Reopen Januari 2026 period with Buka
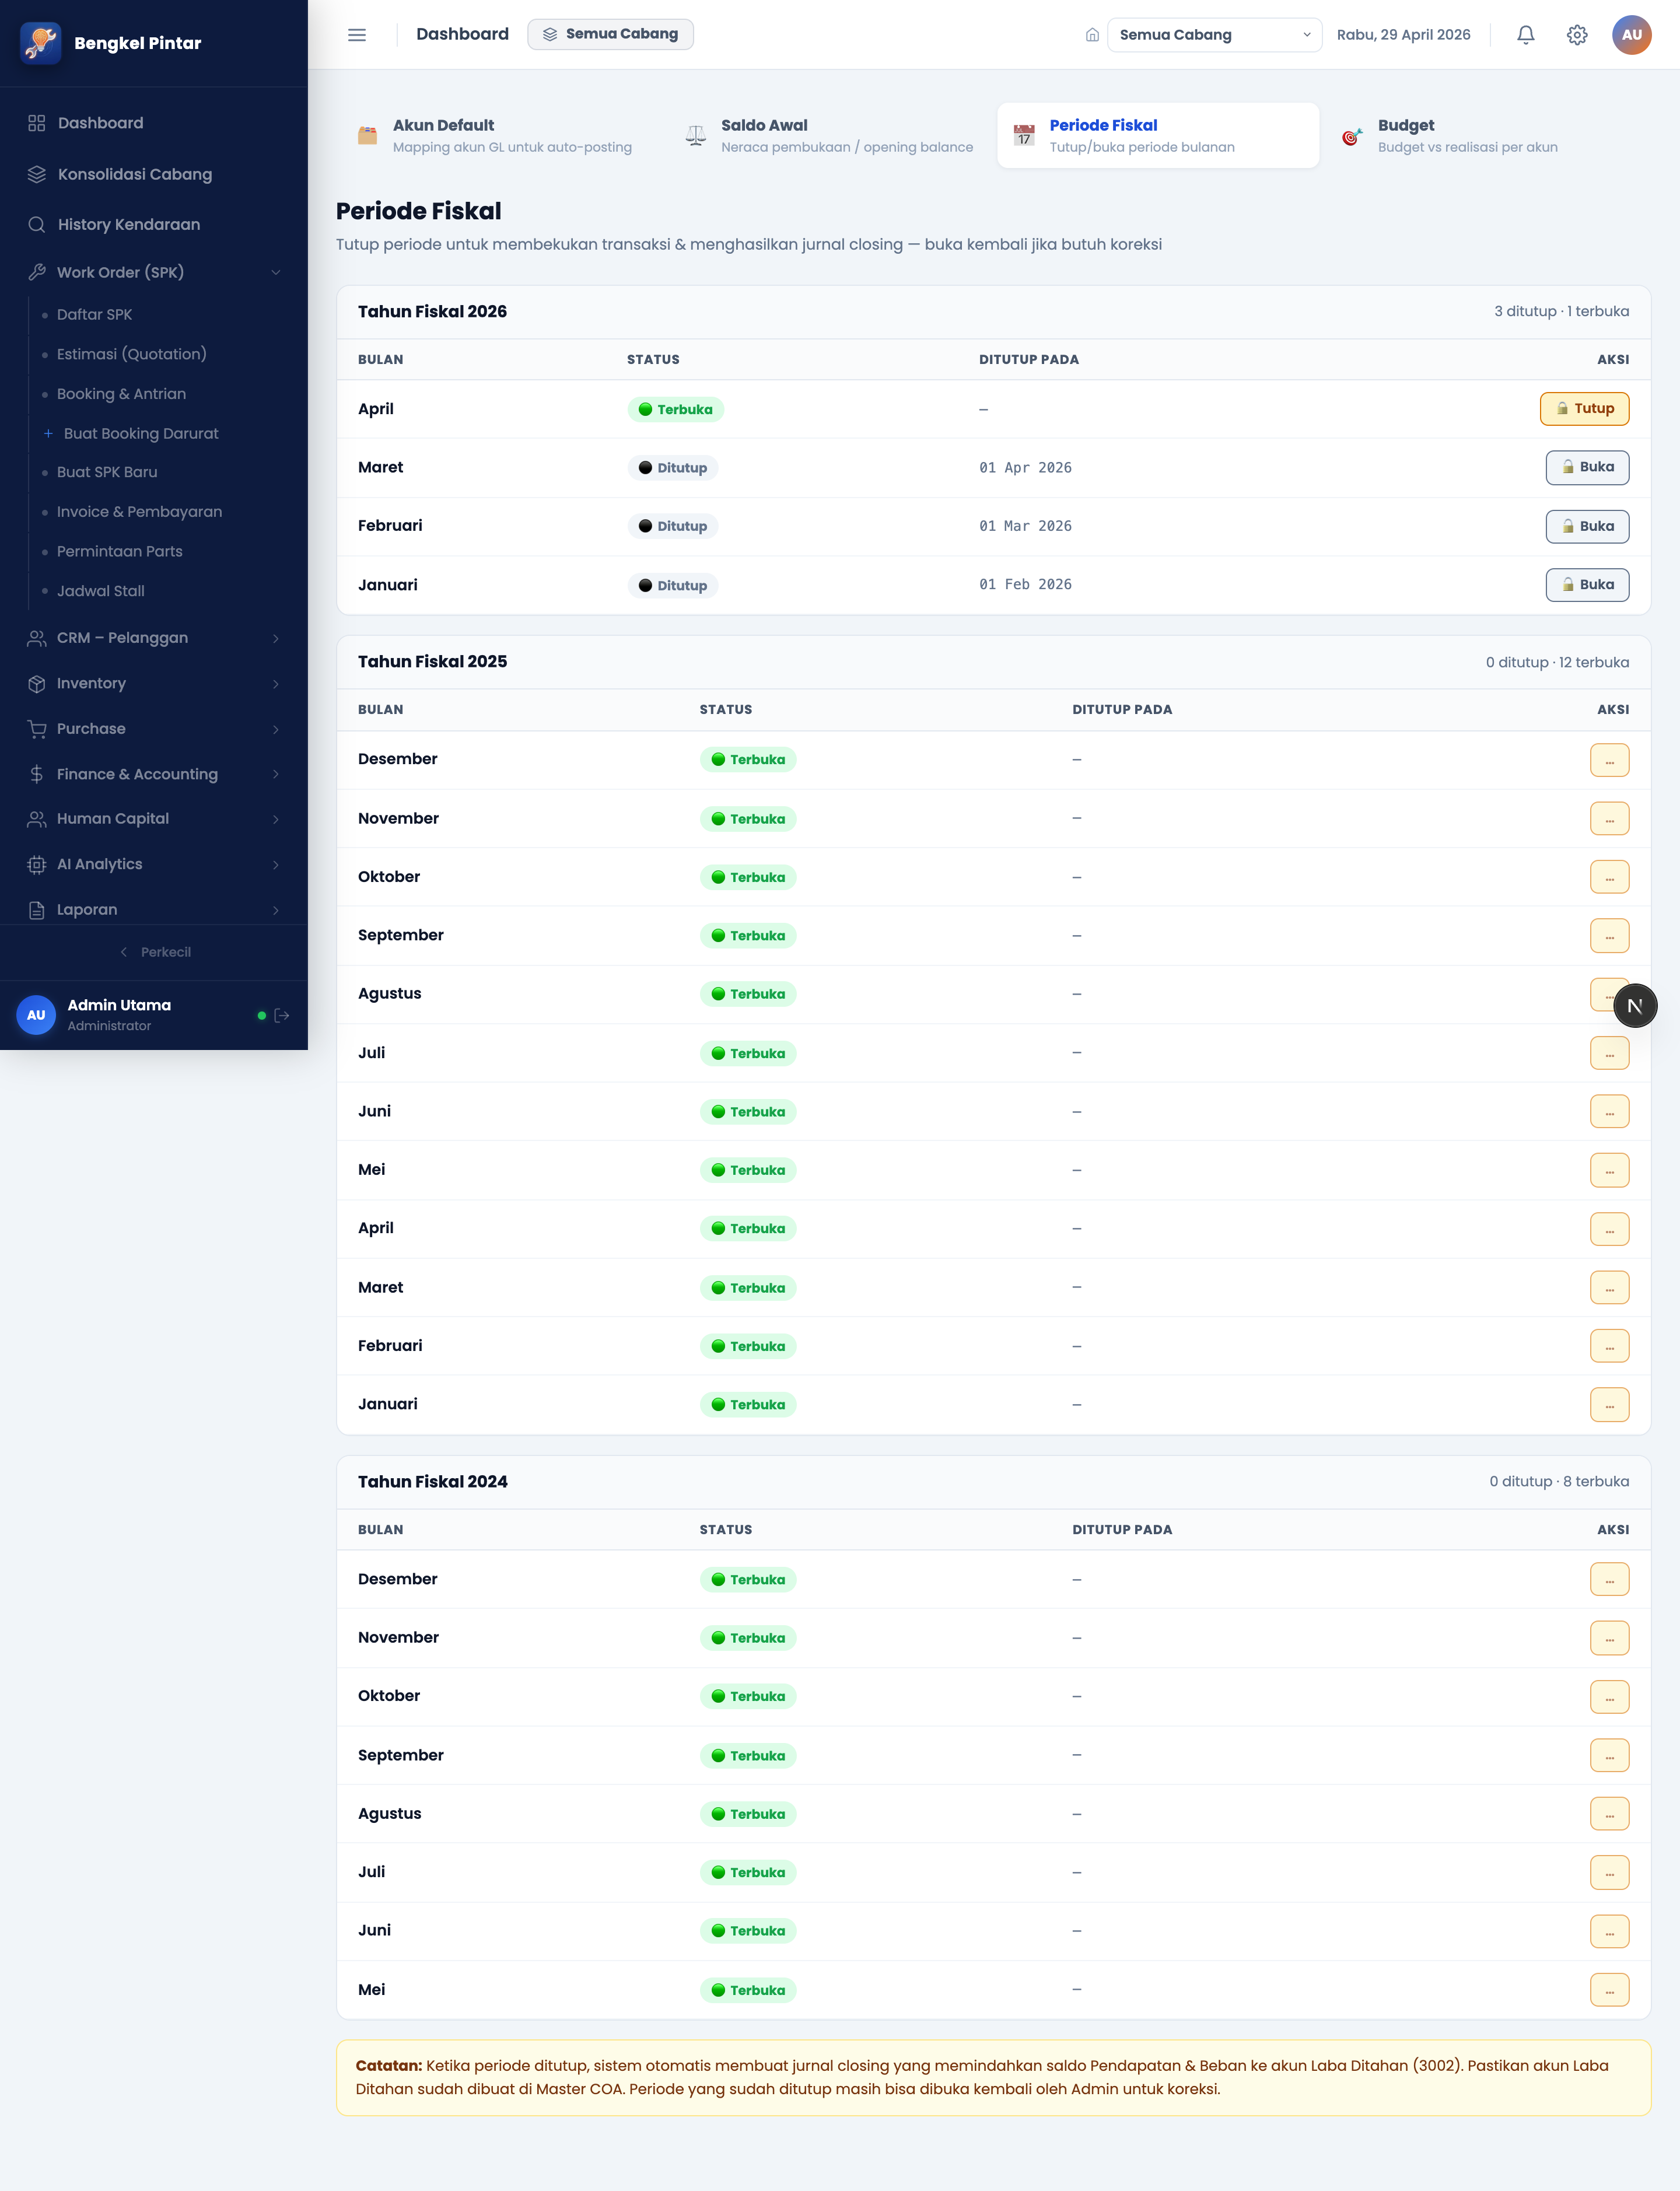The width and height of the screenshot is (1680, 2191). [1587, 585]
